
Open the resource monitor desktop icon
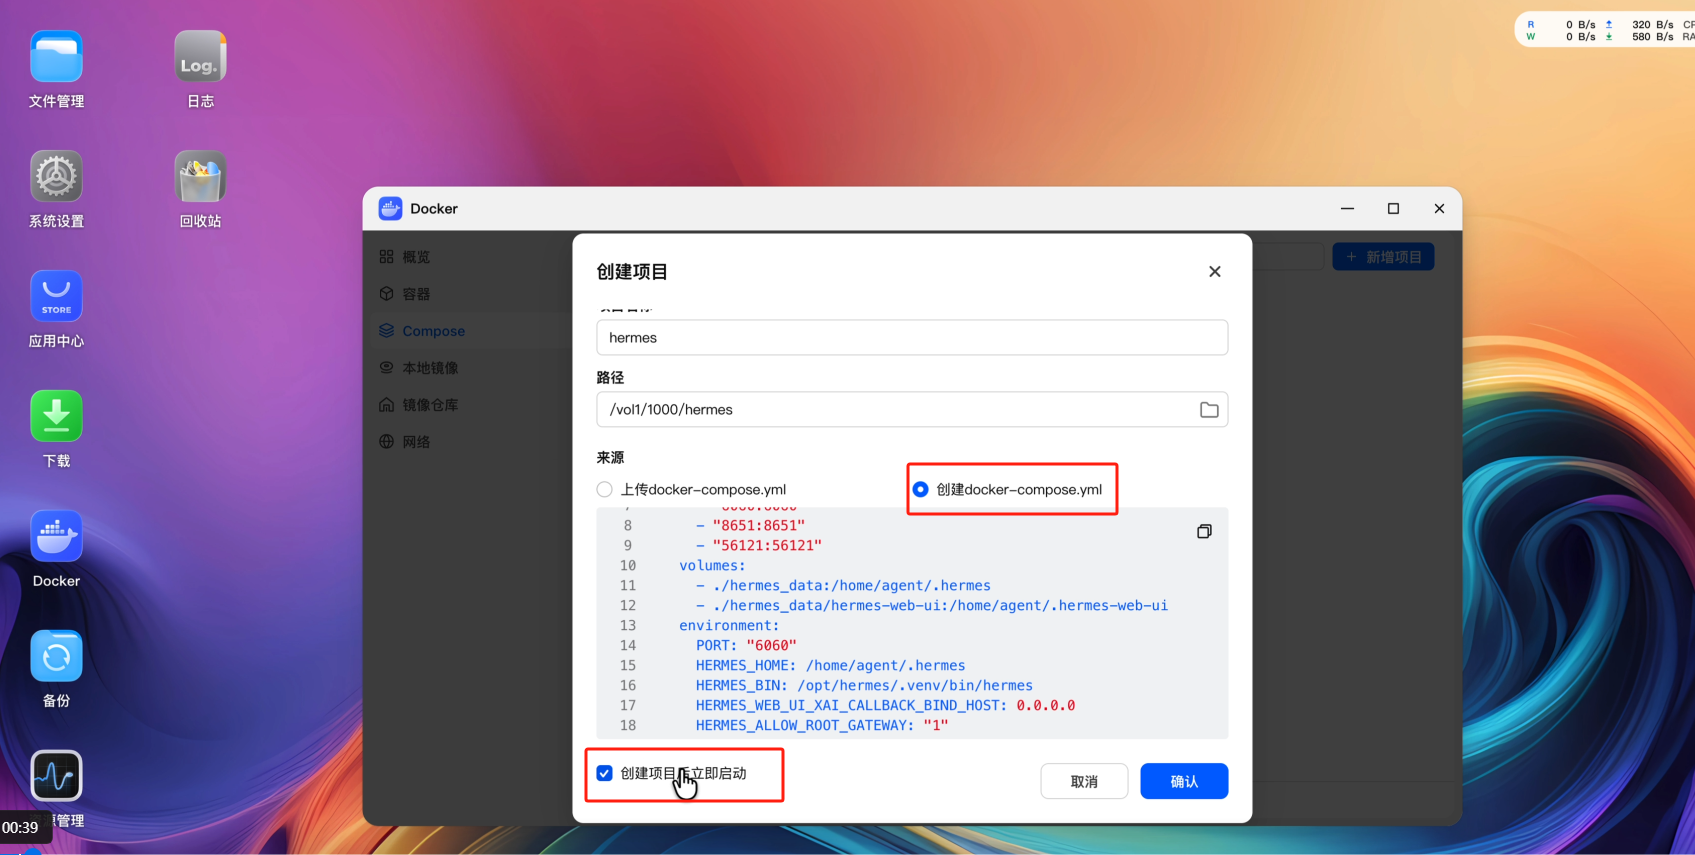click(56, 776)
